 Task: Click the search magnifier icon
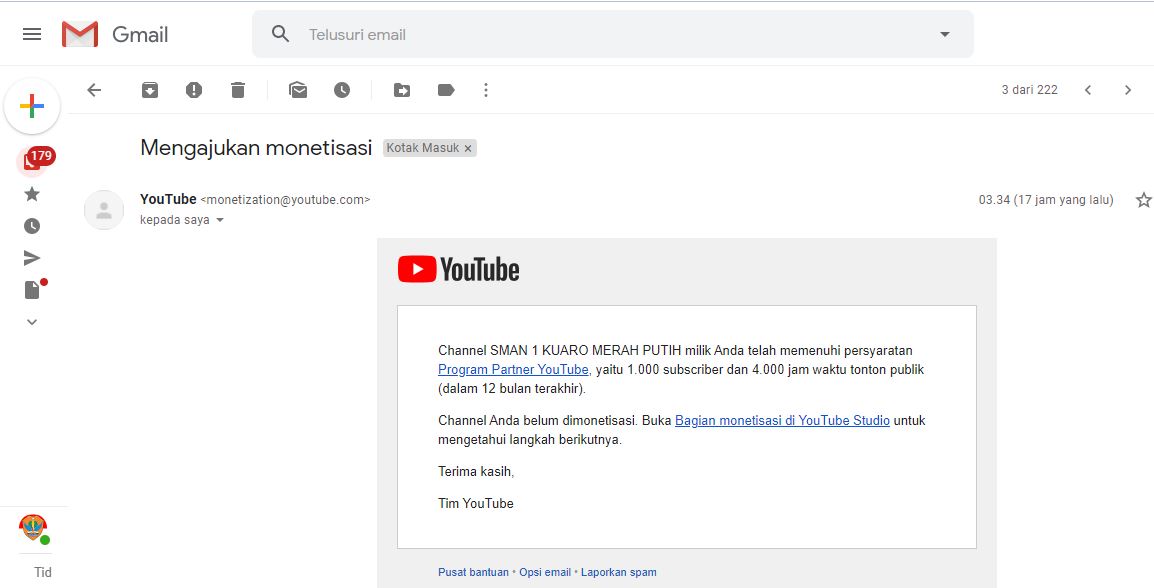coord(280,34)
